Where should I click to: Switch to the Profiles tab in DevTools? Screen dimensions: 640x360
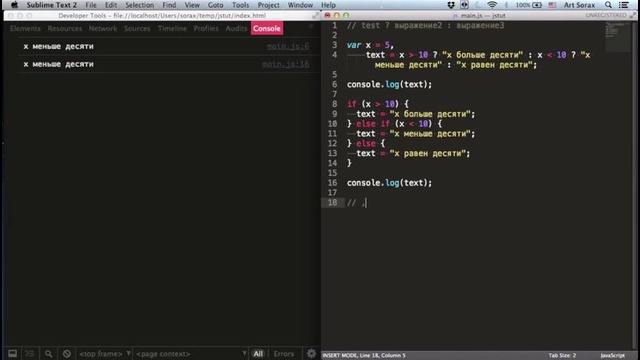click(x=206, y=28)
